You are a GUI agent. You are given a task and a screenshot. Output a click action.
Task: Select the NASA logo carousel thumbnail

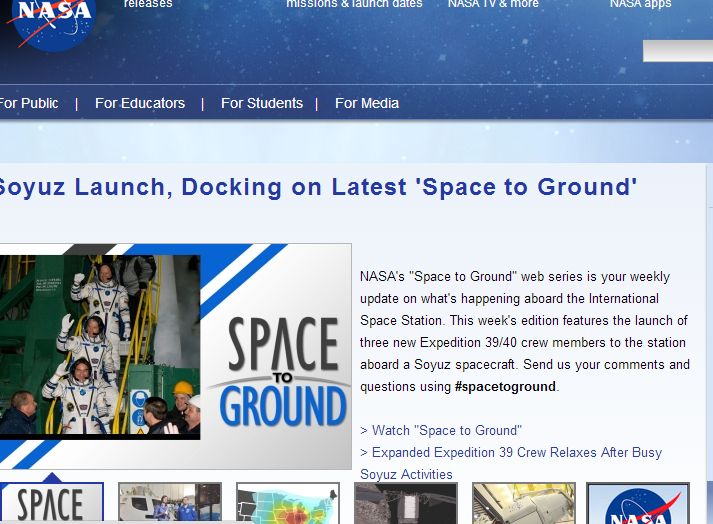coord(638,503)
